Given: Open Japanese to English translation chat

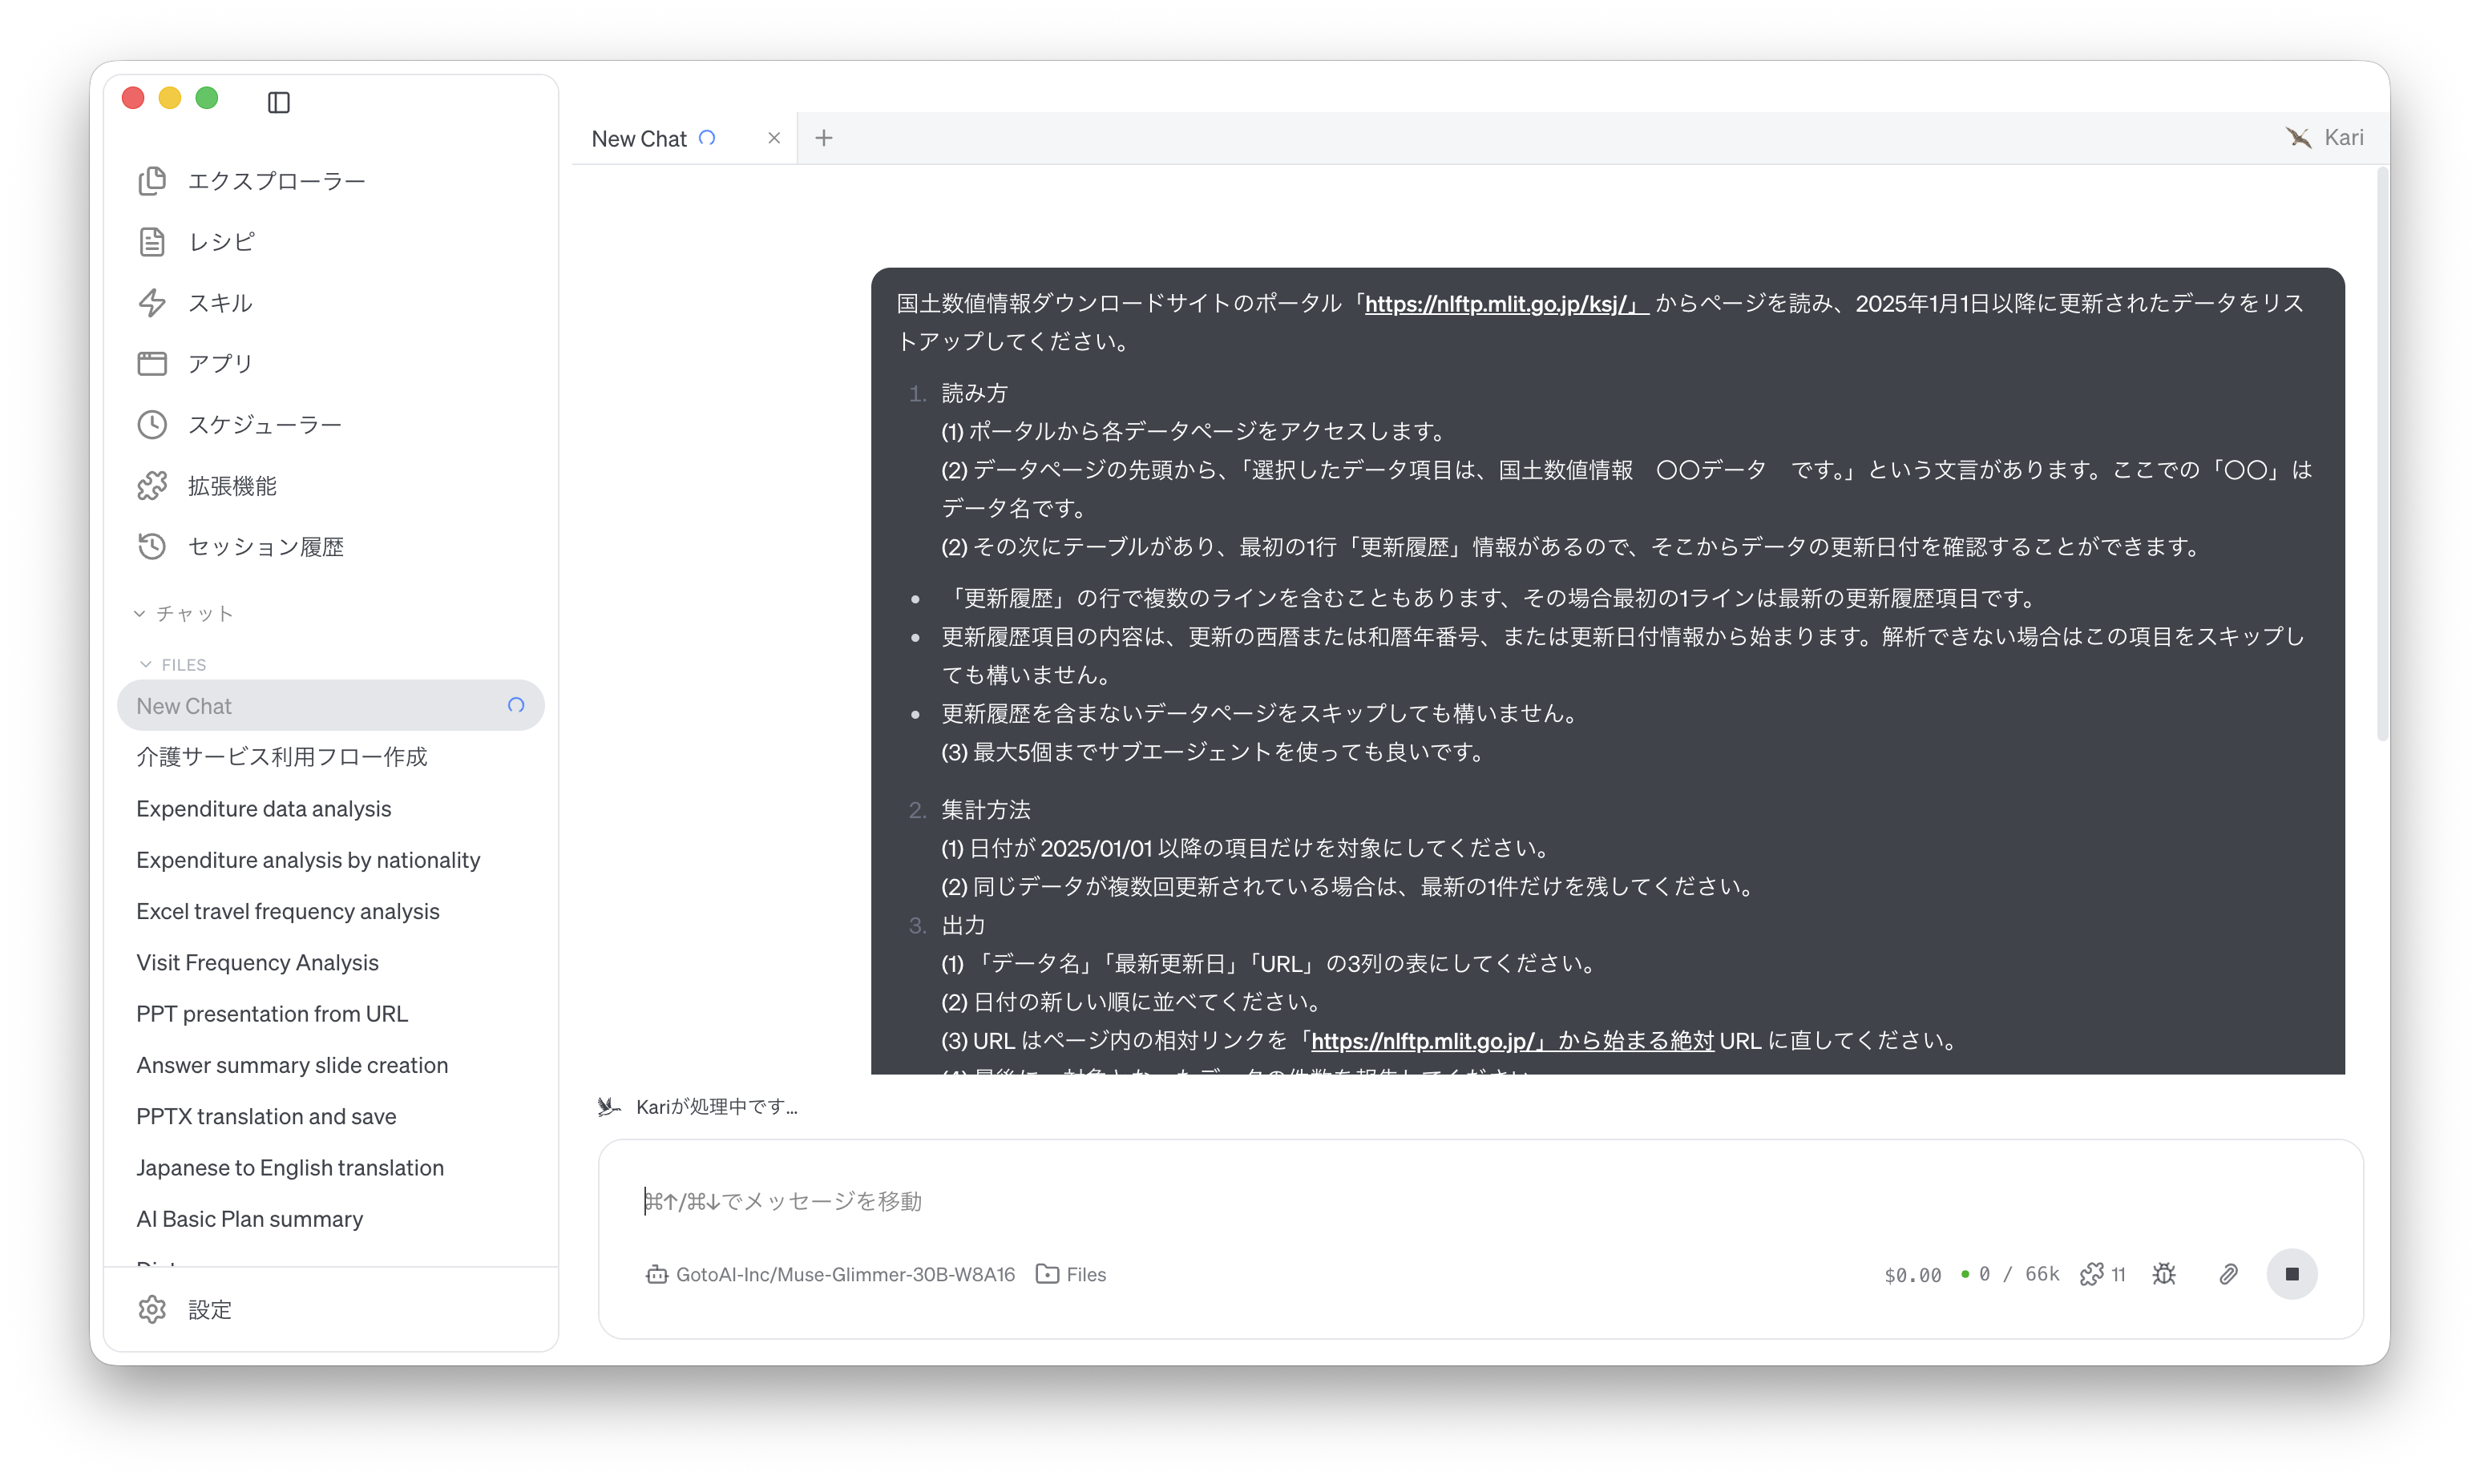Looking at the screenshot, I should coord(290,1167).
